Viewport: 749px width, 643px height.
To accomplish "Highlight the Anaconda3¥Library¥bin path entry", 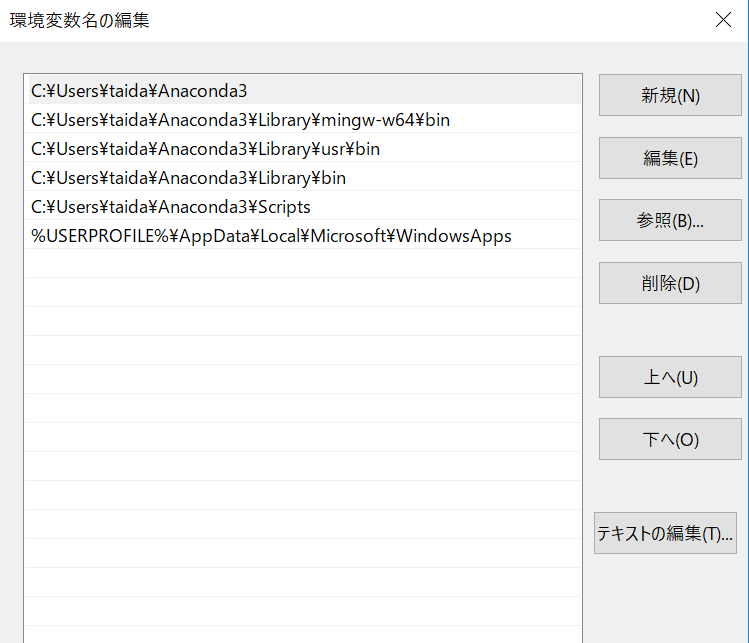I will click(188, 178).
